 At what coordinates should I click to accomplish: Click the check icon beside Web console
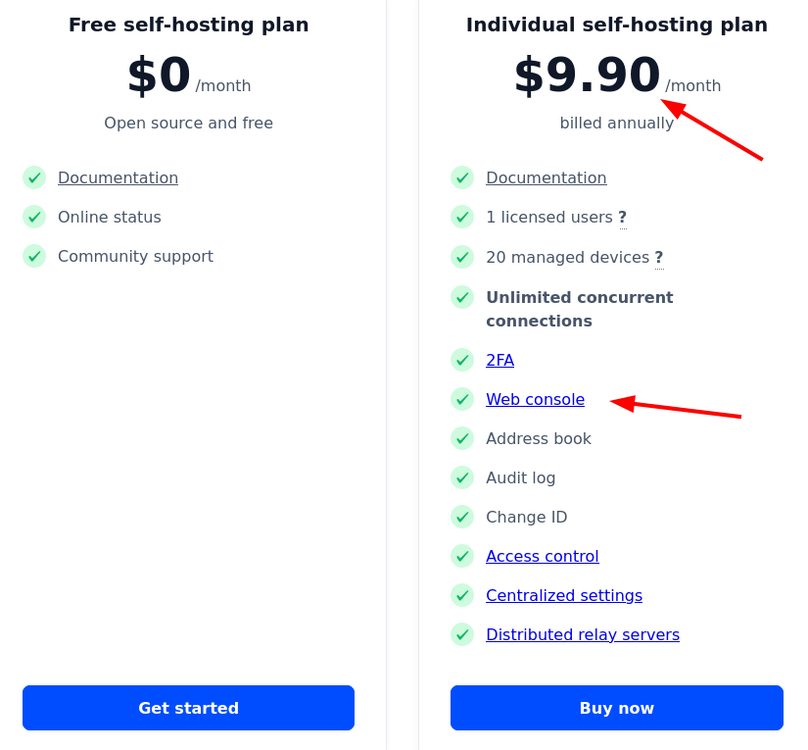(462, 399)
